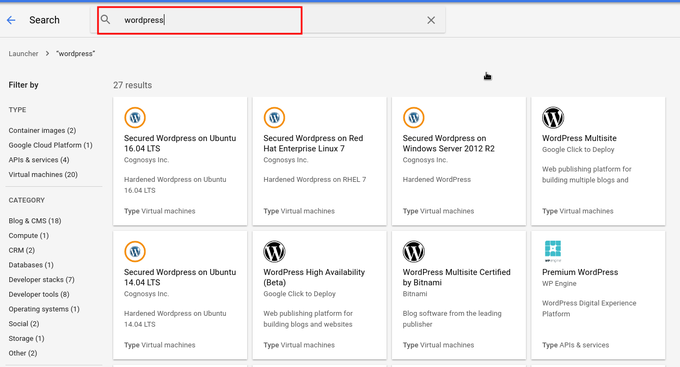This screenshot has height=367, width=680.
Task: Open the Premium WordPress title
Action: 580,272
